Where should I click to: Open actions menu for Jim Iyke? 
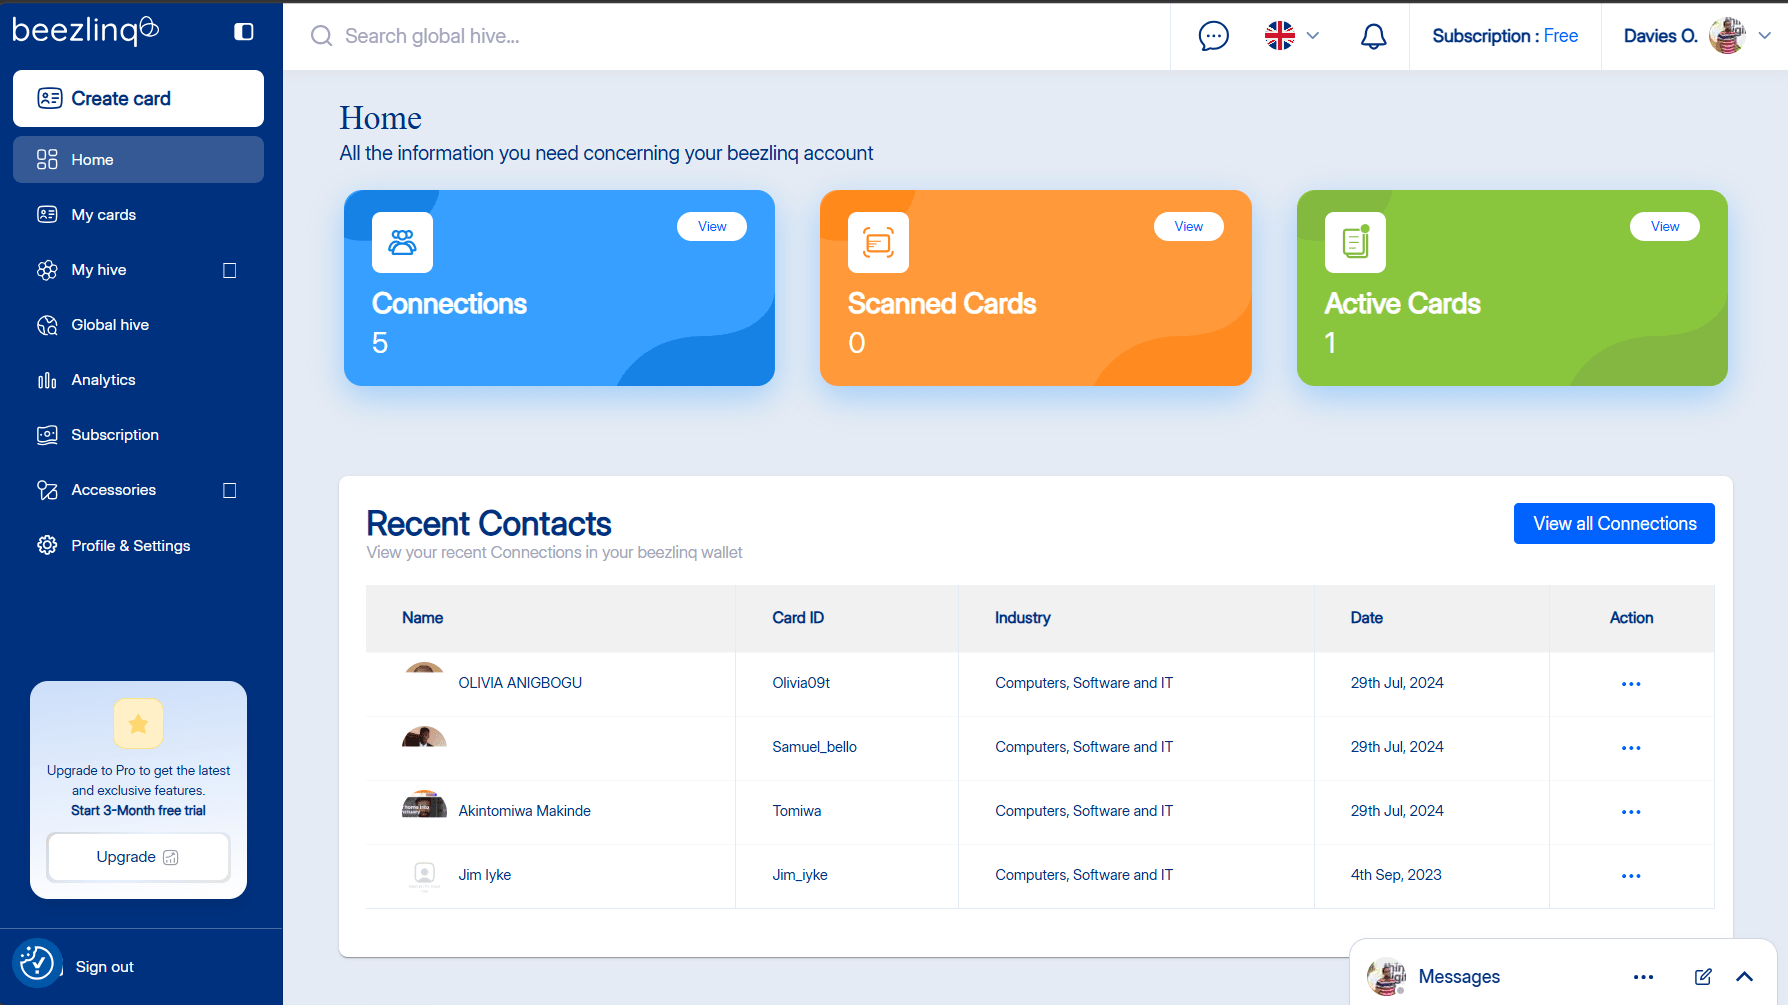click(x=1631, y=876)
